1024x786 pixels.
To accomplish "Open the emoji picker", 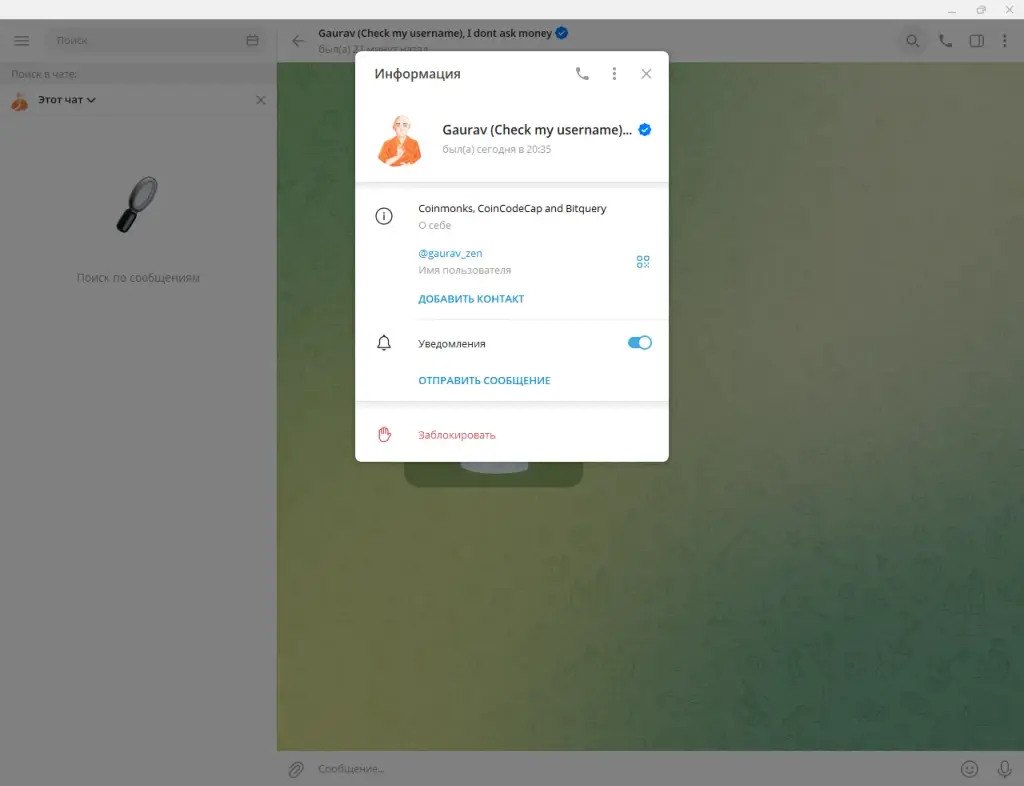I will click(x=969, y=769).
